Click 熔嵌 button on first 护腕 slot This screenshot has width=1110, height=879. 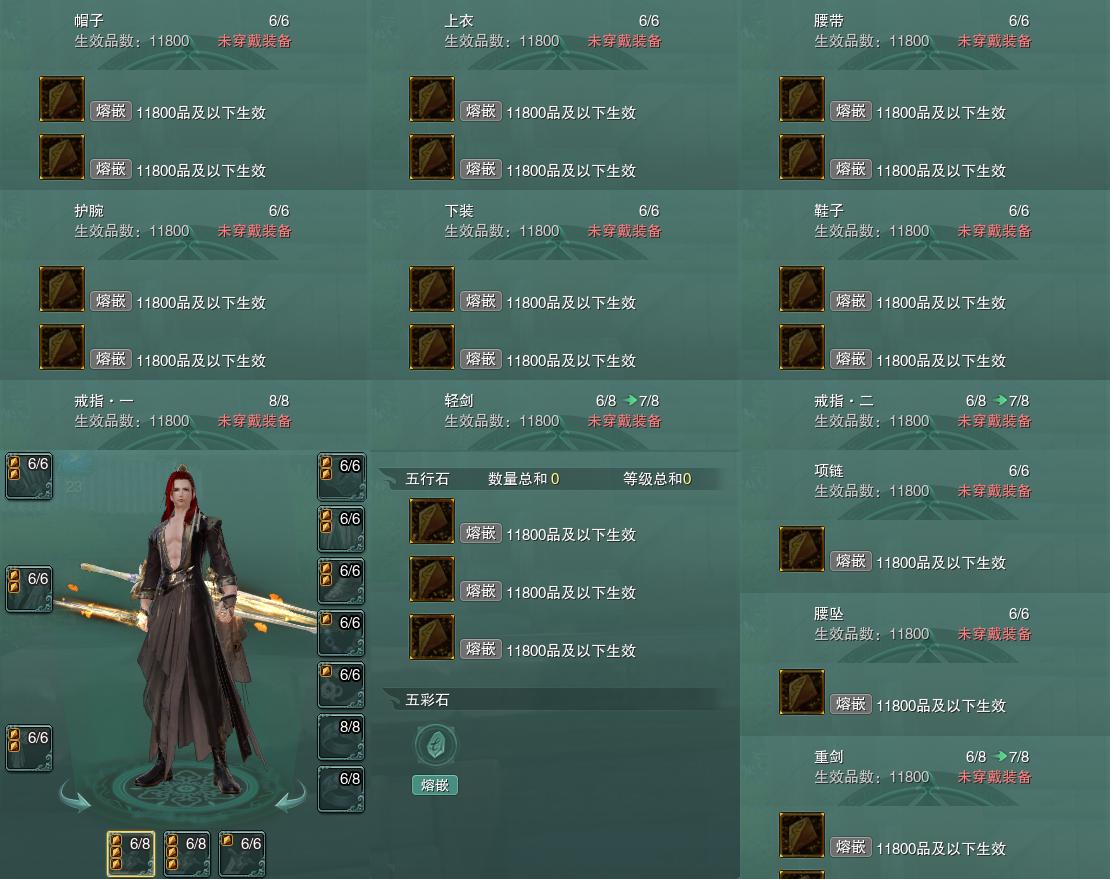111,301
